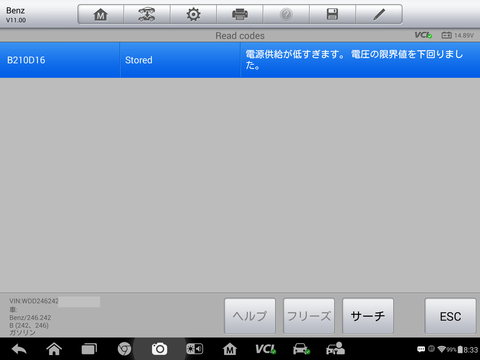Go to Android home screen

pyautogui.click(x=54, y=349)
